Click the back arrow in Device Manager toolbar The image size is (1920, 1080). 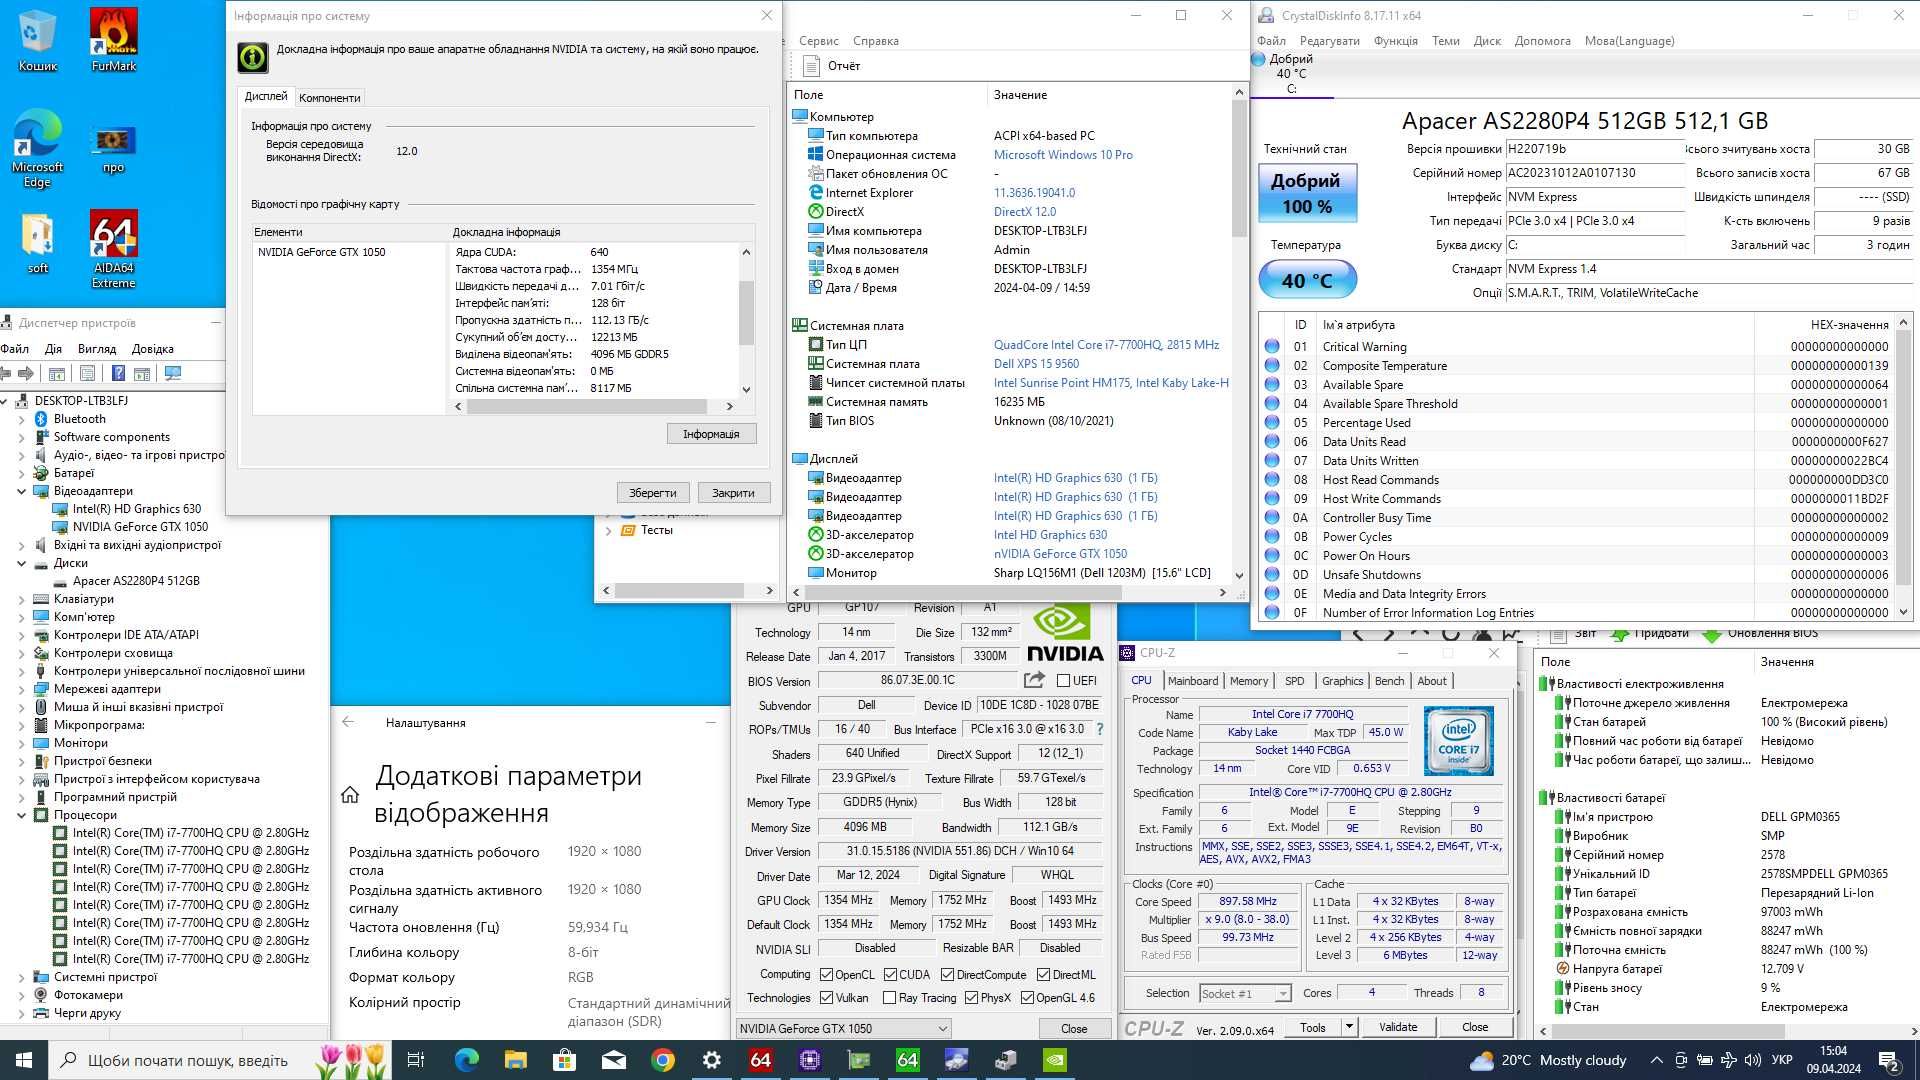tap(6, 373)
